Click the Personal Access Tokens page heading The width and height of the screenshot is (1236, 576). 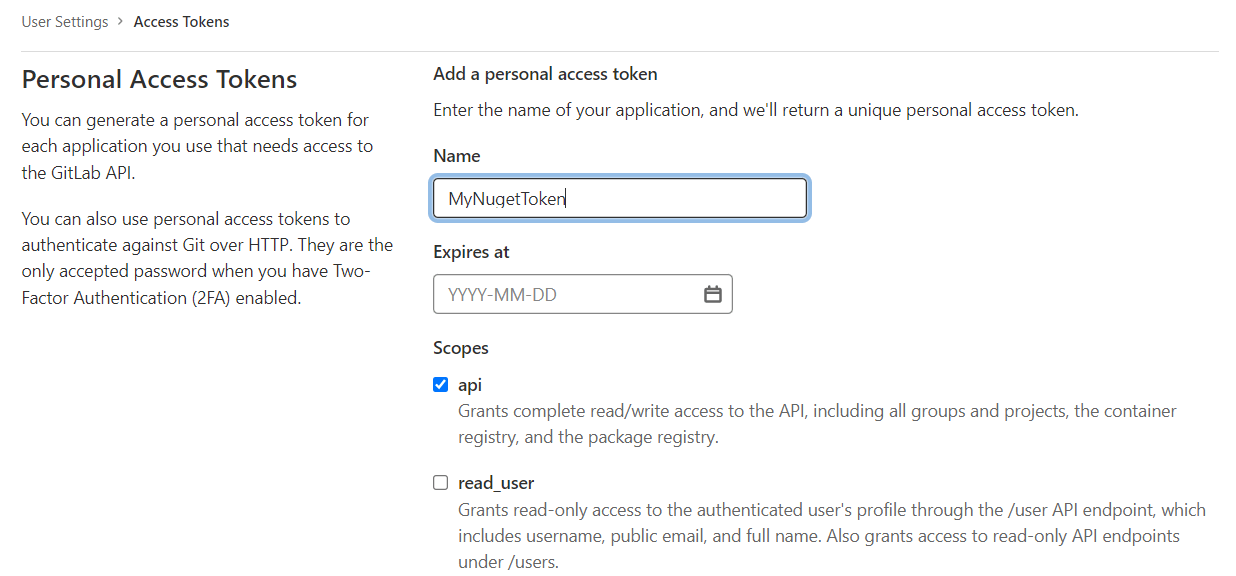[x=158, y=78]
